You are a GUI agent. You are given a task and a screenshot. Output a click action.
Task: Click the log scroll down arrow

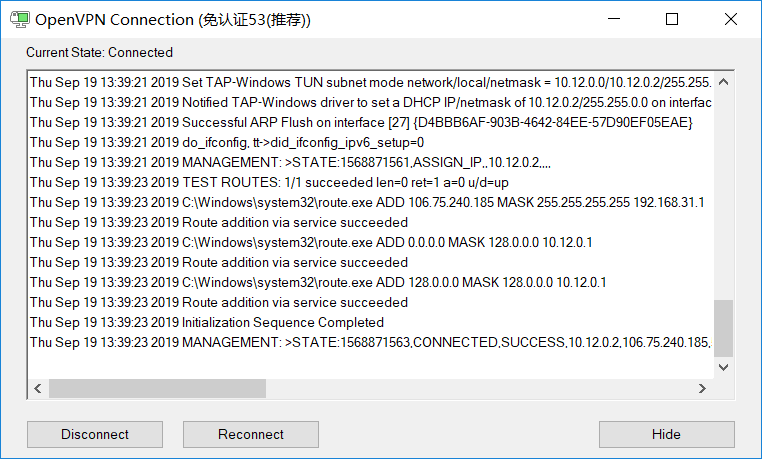pyautogui.click(x=723, y=367)
